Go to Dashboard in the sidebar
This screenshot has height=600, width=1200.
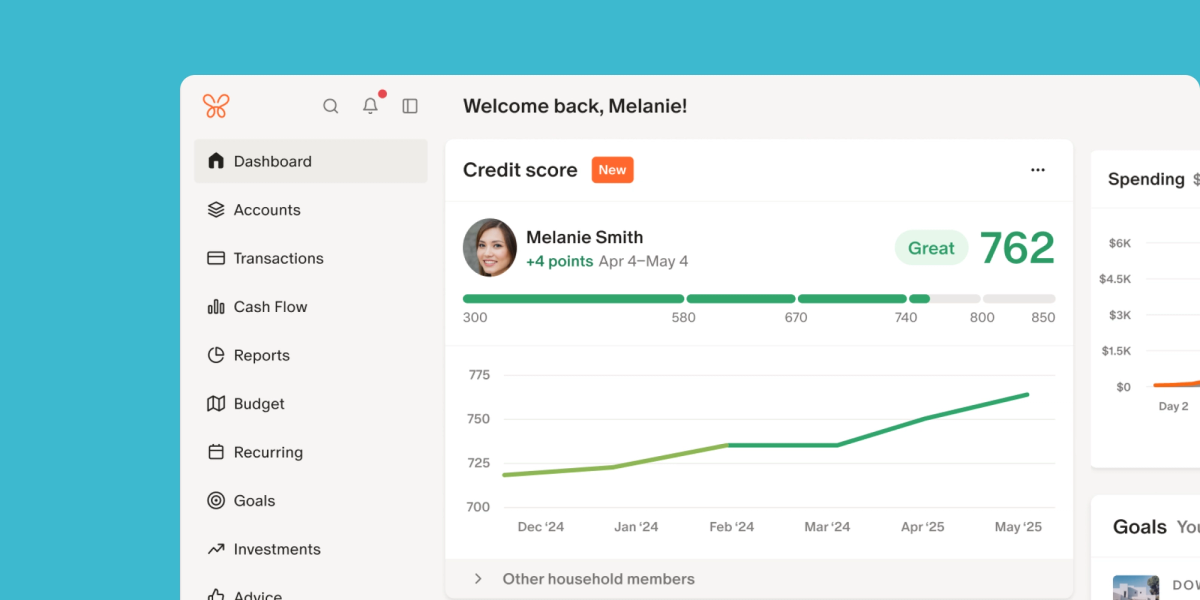tap(311, 161)
